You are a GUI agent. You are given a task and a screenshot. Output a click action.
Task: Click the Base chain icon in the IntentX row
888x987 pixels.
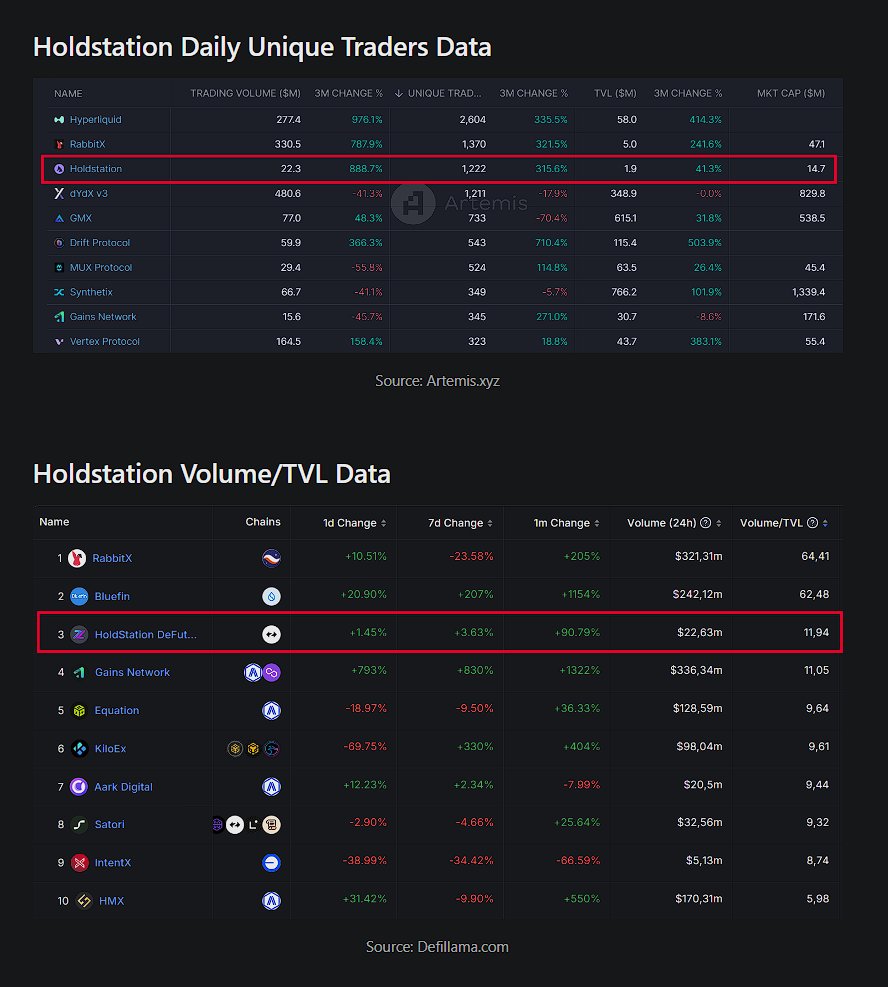271,863
